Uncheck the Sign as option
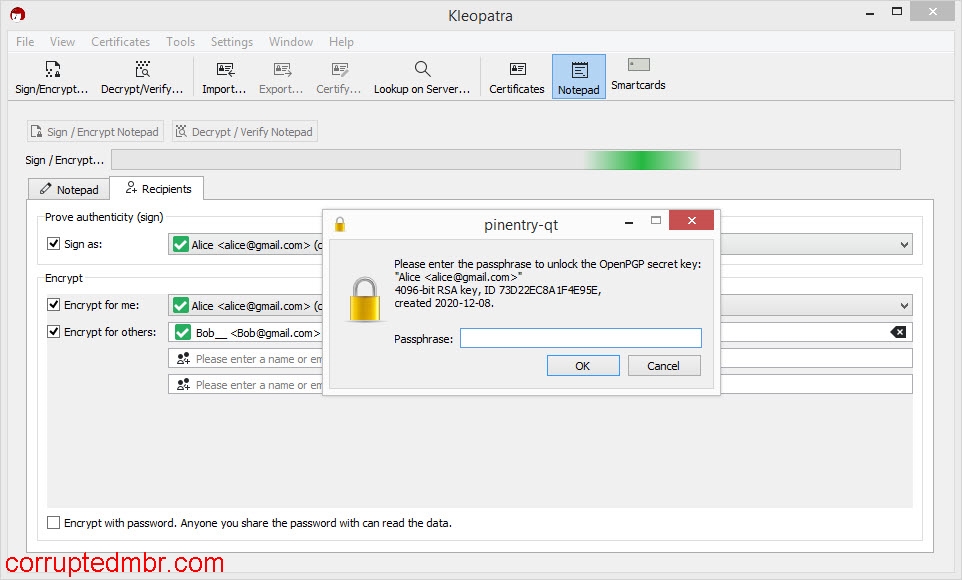This screenshot has width=962, height=580. pos(53,243)
